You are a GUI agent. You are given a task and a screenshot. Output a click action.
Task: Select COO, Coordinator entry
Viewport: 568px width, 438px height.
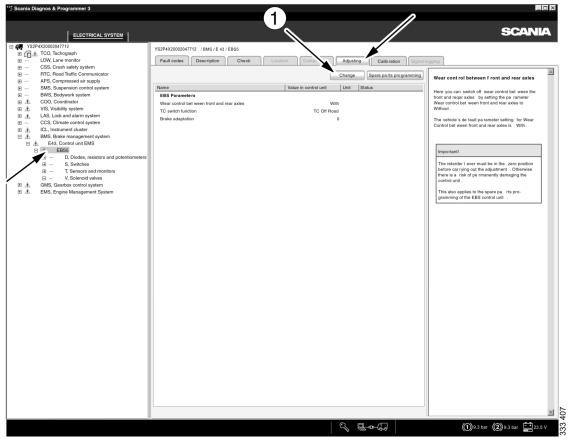click(59, 102)
